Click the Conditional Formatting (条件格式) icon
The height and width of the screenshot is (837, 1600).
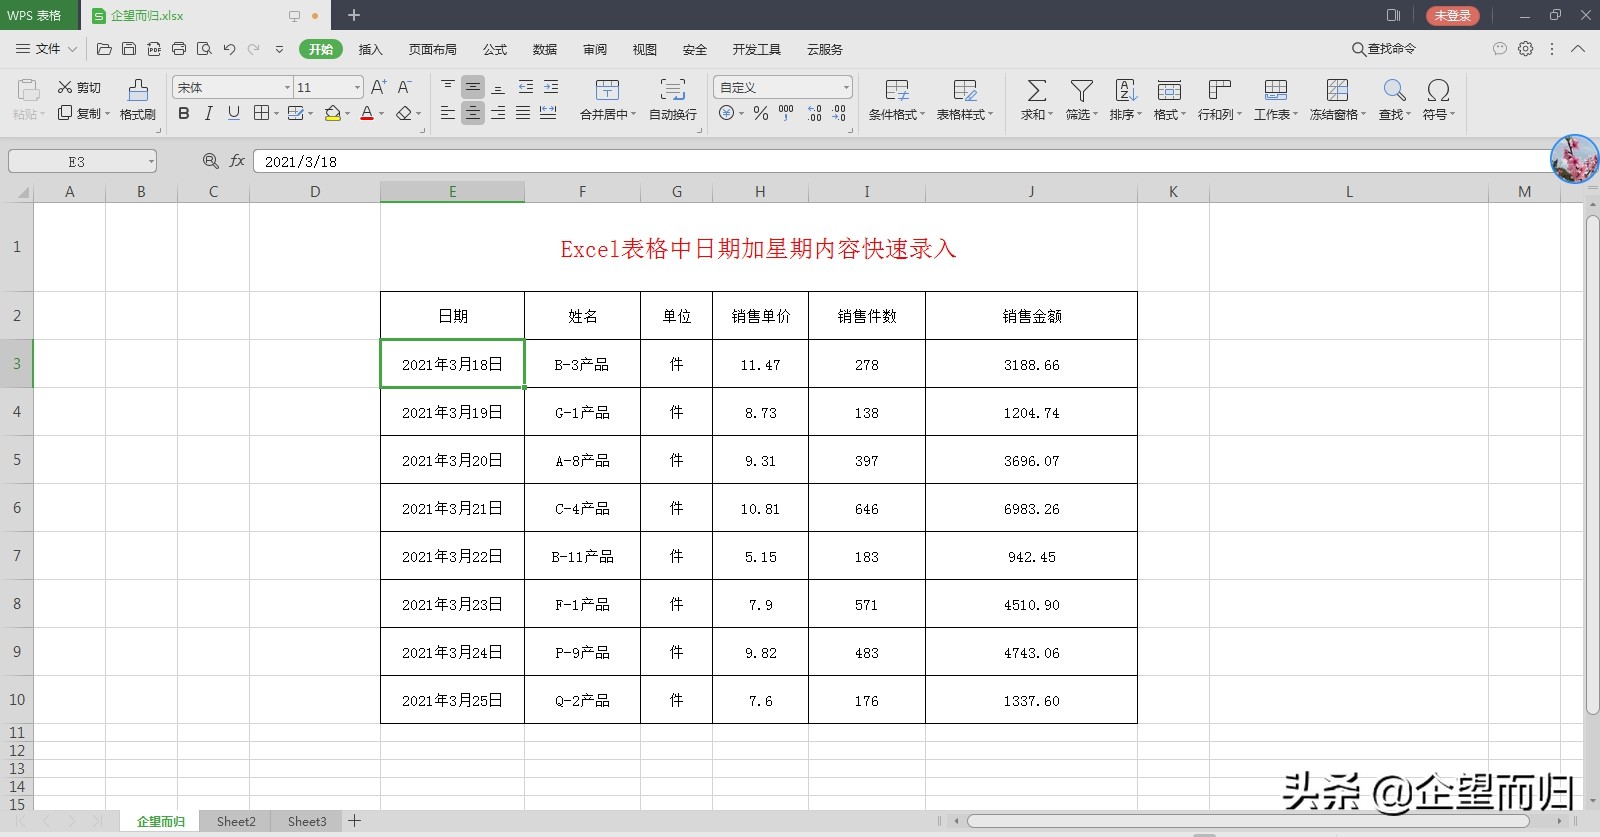point(897,91)
